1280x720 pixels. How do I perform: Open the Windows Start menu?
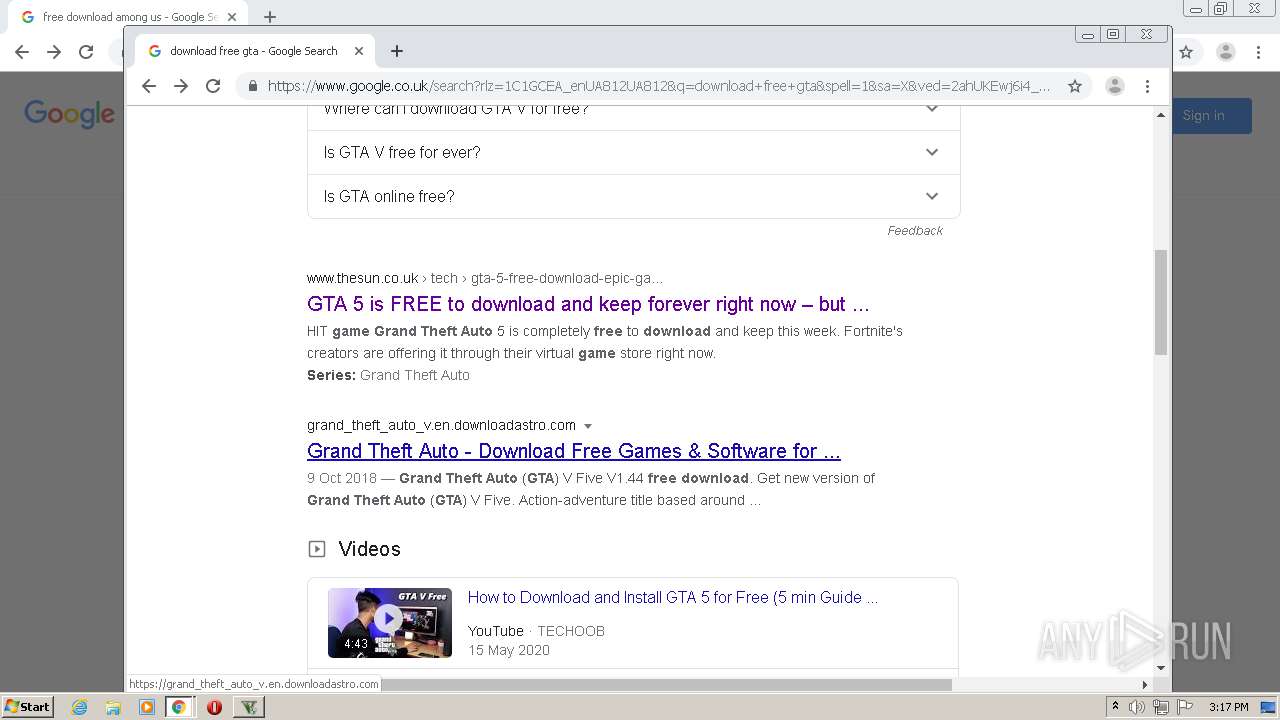(27, 707)
